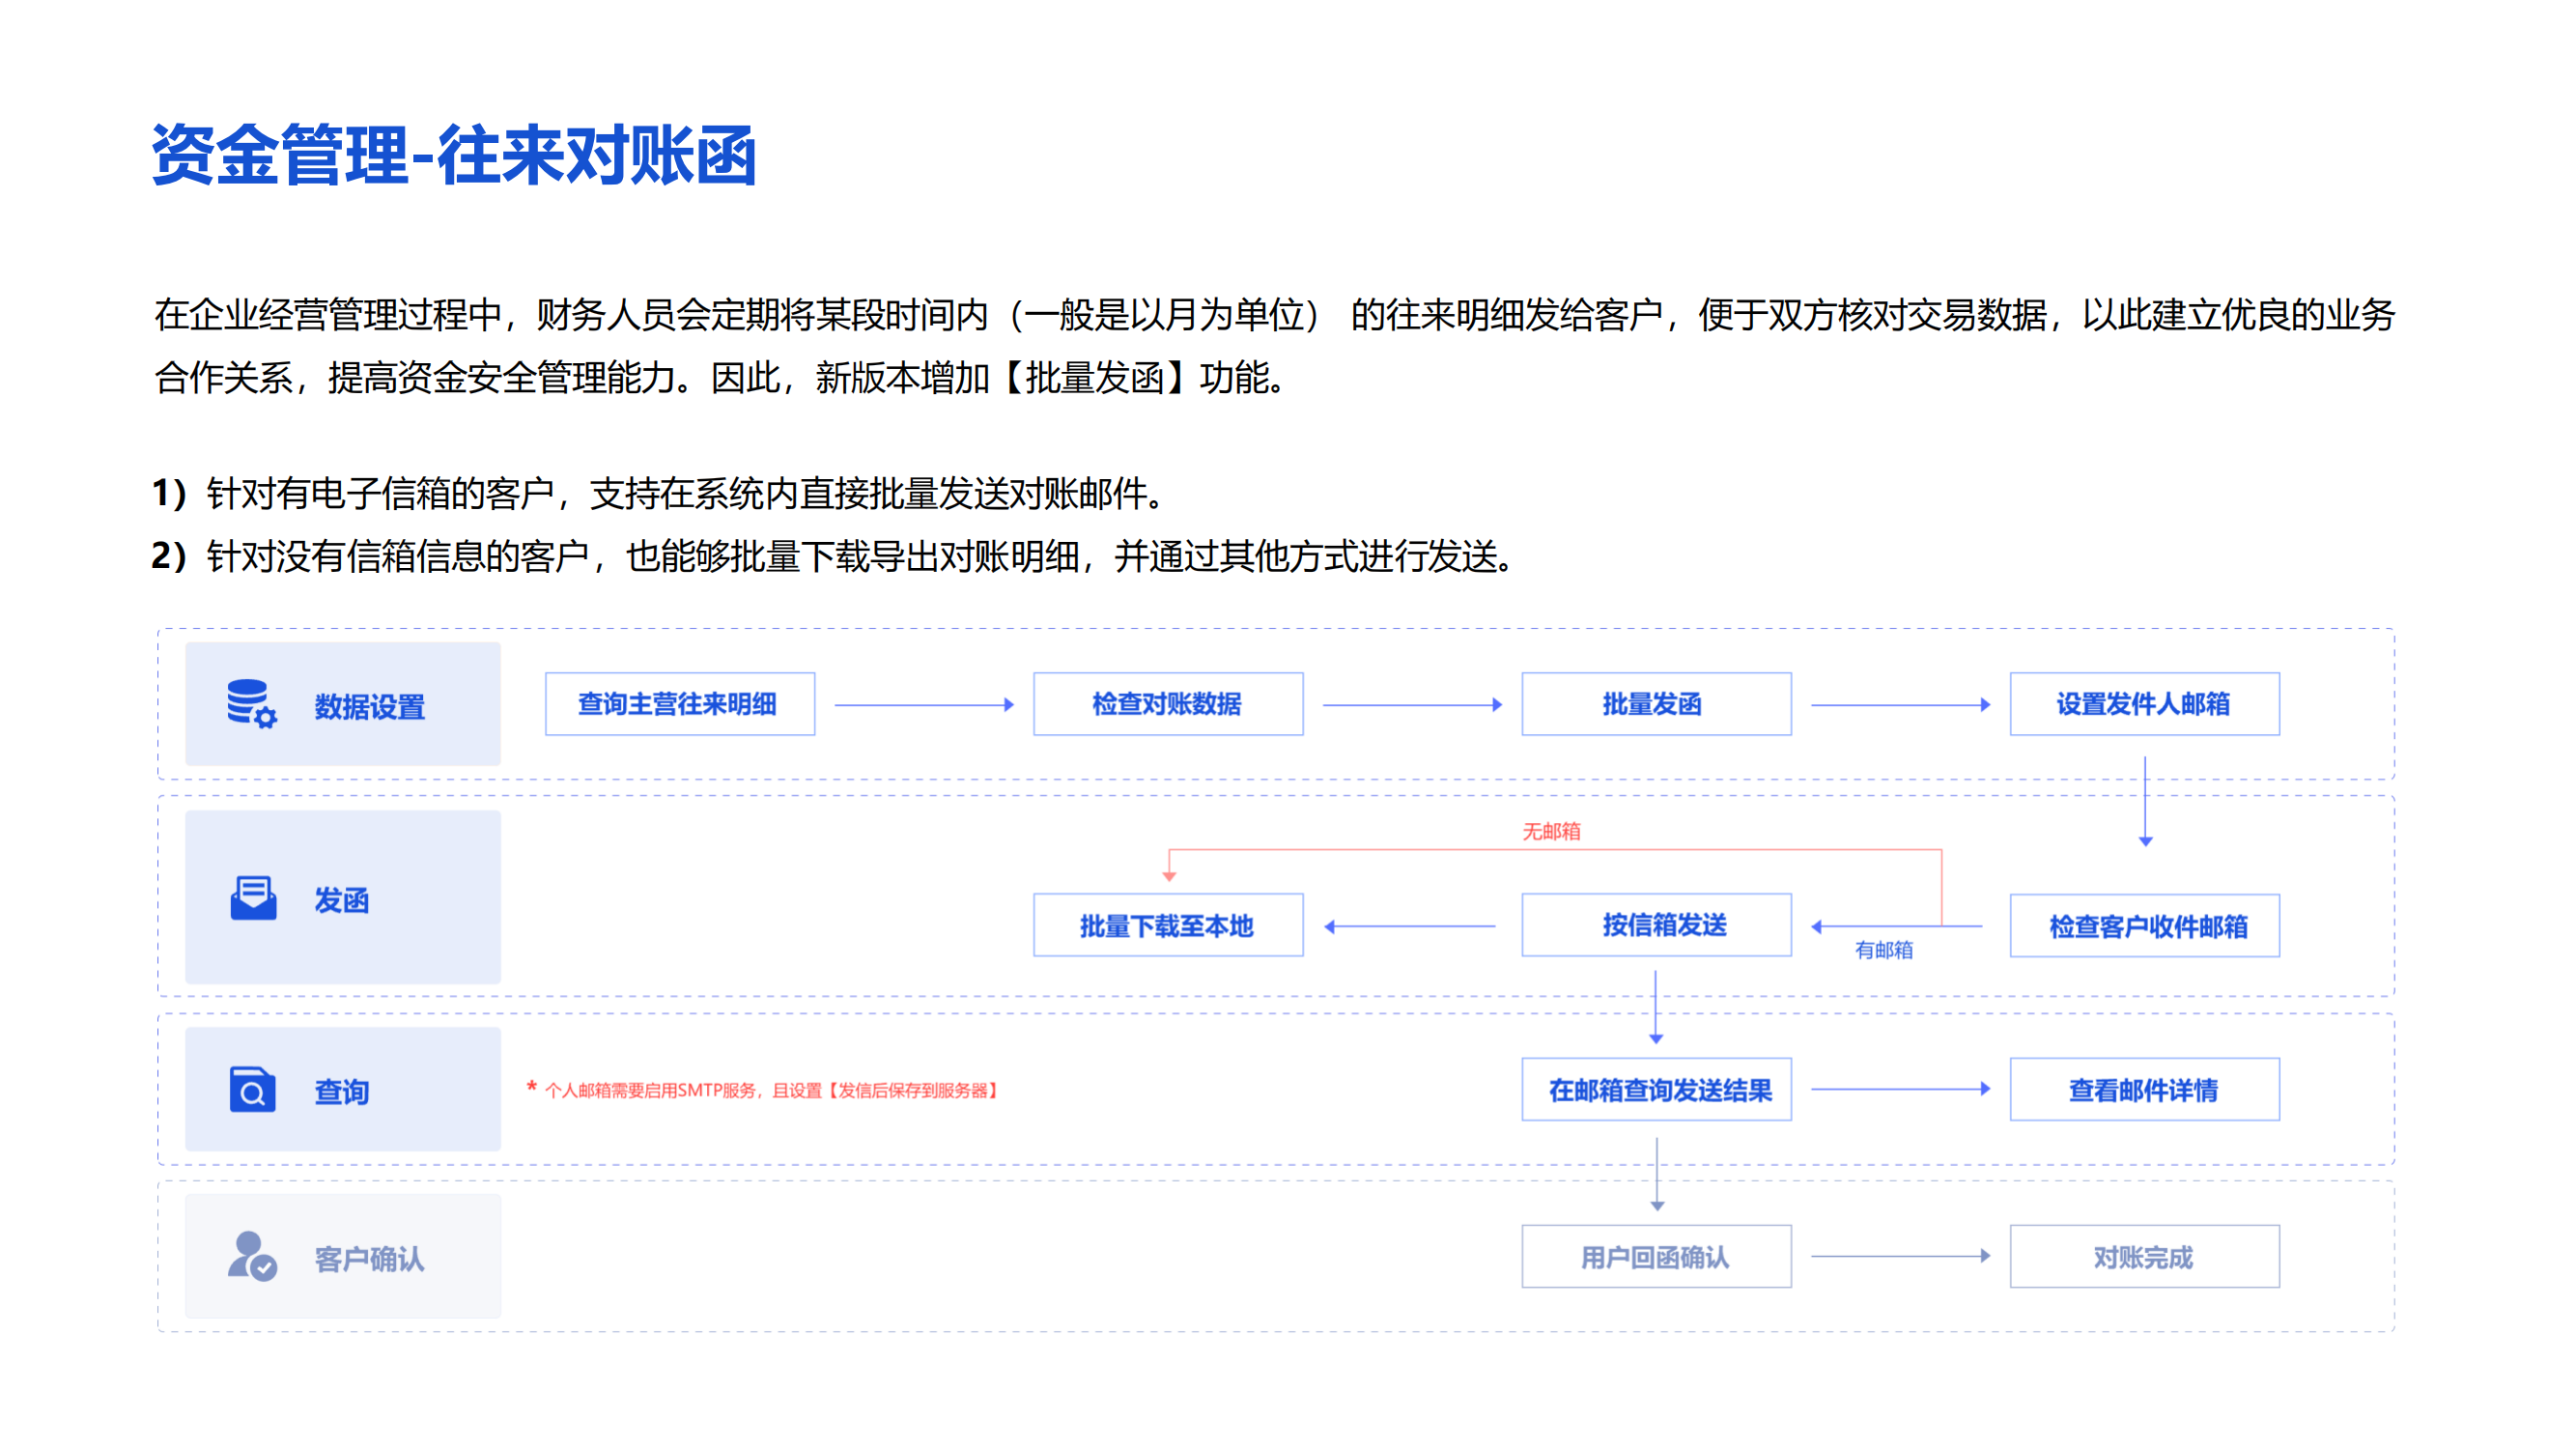Screen dimensions: 2576x1449
Task: Click the 有邮箱 branch label
Action: point(1883,950)
